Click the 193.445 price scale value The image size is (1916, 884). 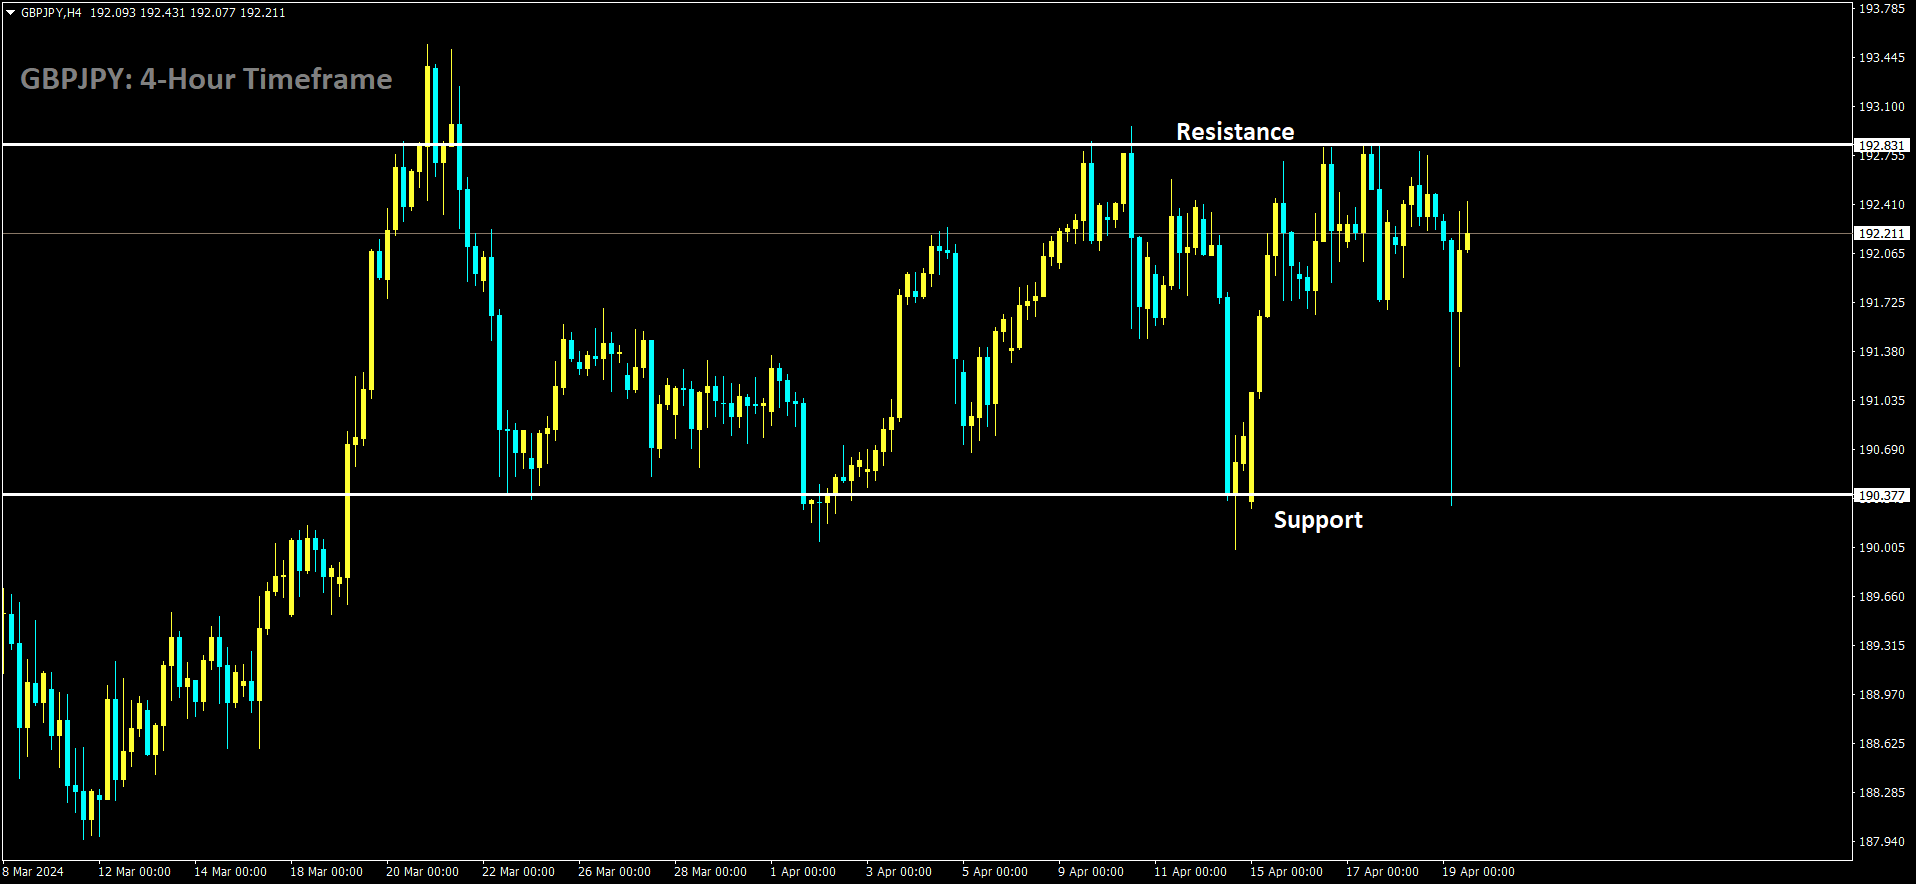click(1881, 58)
